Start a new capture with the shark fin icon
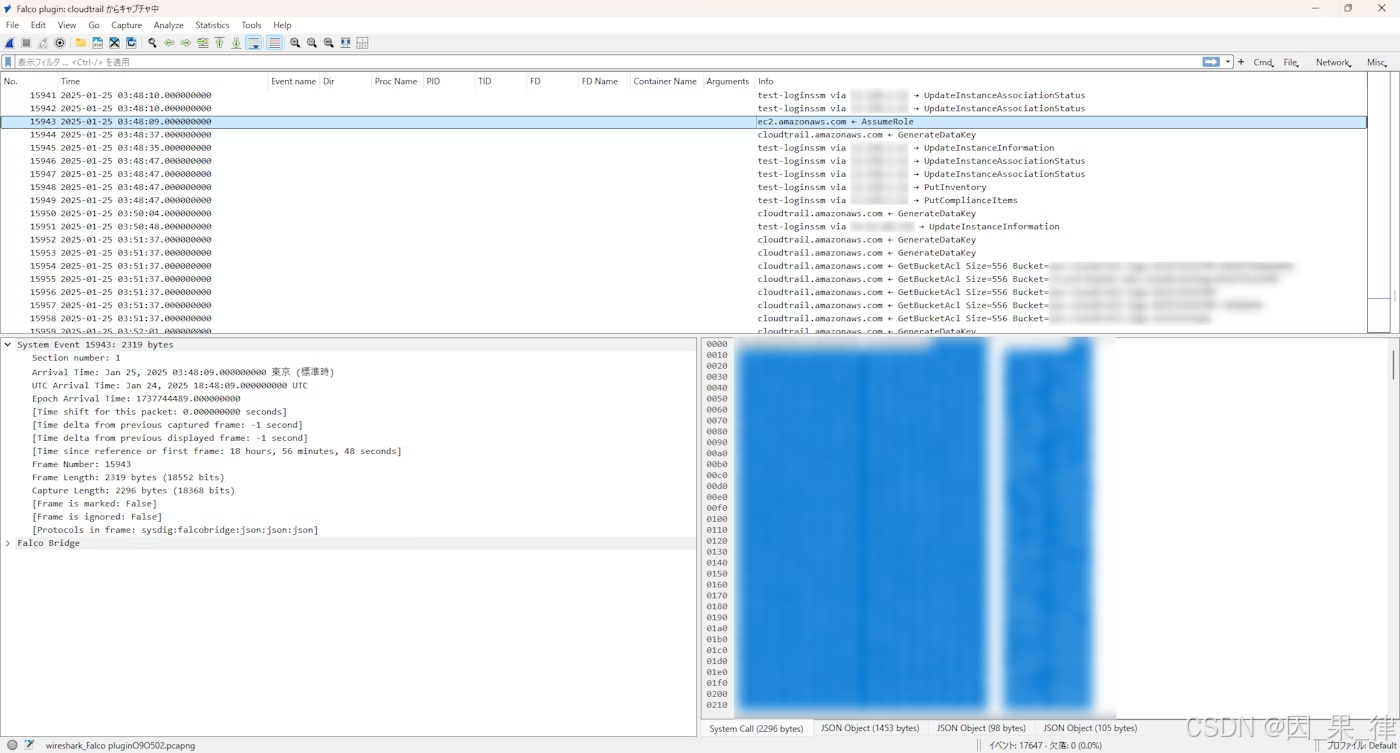Screen dimensions: 1400x753 pos(9,42)
